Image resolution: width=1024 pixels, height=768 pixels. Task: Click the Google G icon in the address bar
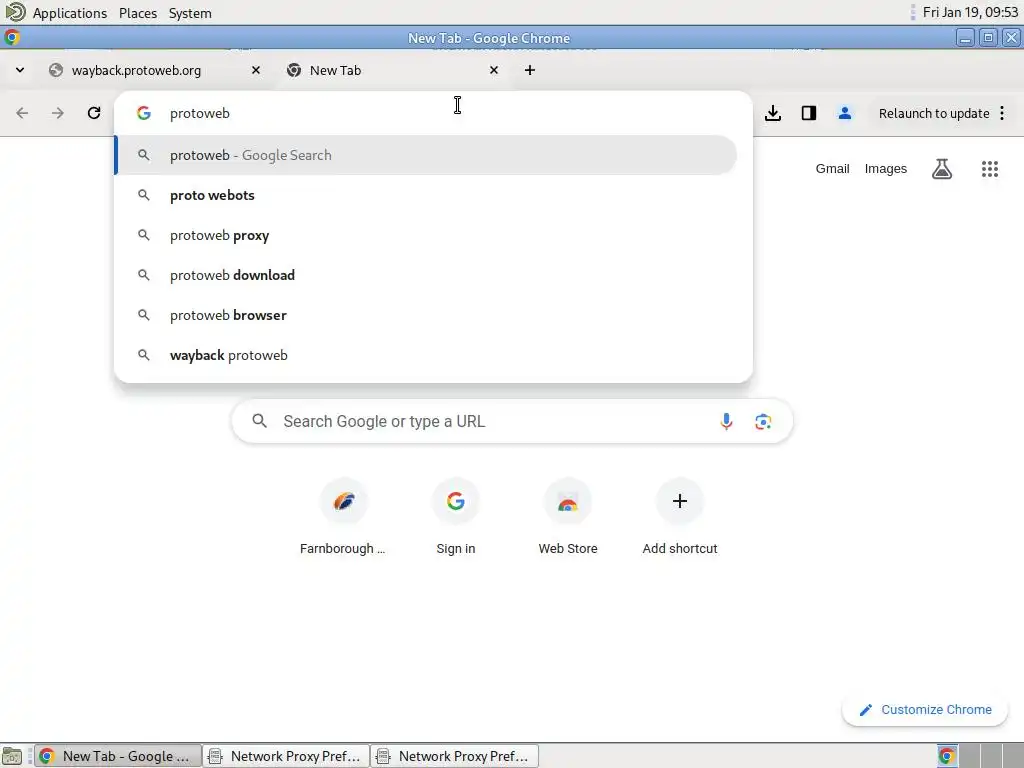[x=144, y=113]
